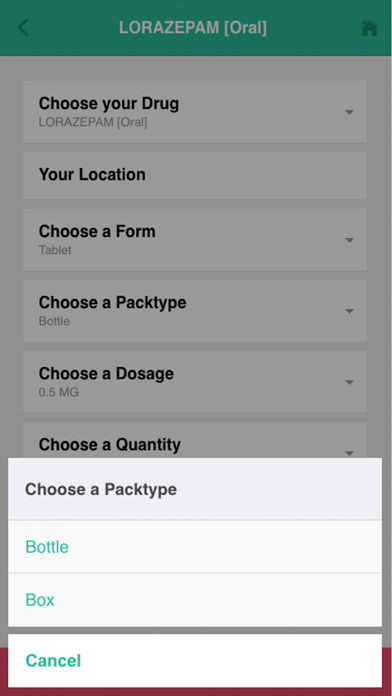392x696 pixels.
Task: Click the Choose a Packtype sheet header
Action: pyautogui.click(x=195, y=489)
